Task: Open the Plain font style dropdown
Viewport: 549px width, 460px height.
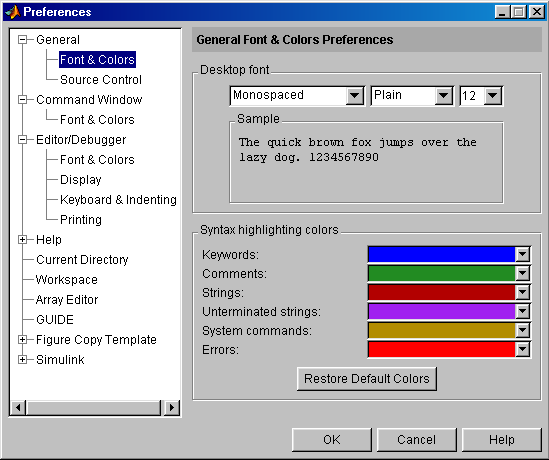Action: pyautogui.click(x=412, y=96)
